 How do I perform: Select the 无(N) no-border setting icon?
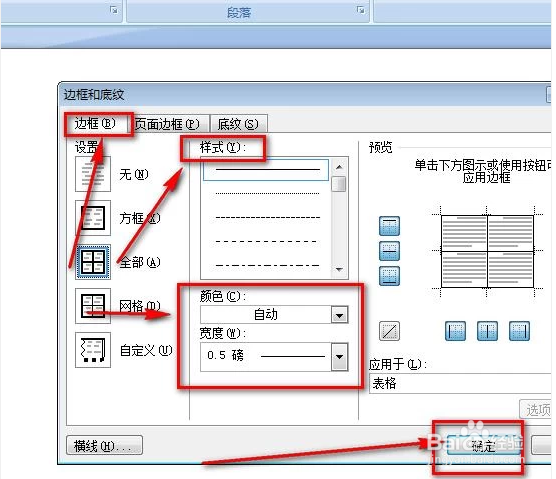pyautogui.click(x=93, y=174)
